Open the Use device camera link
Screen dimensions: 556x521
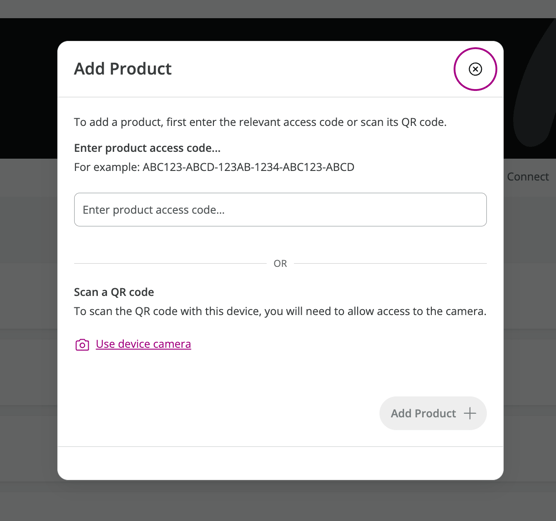(x=143, y=344)
